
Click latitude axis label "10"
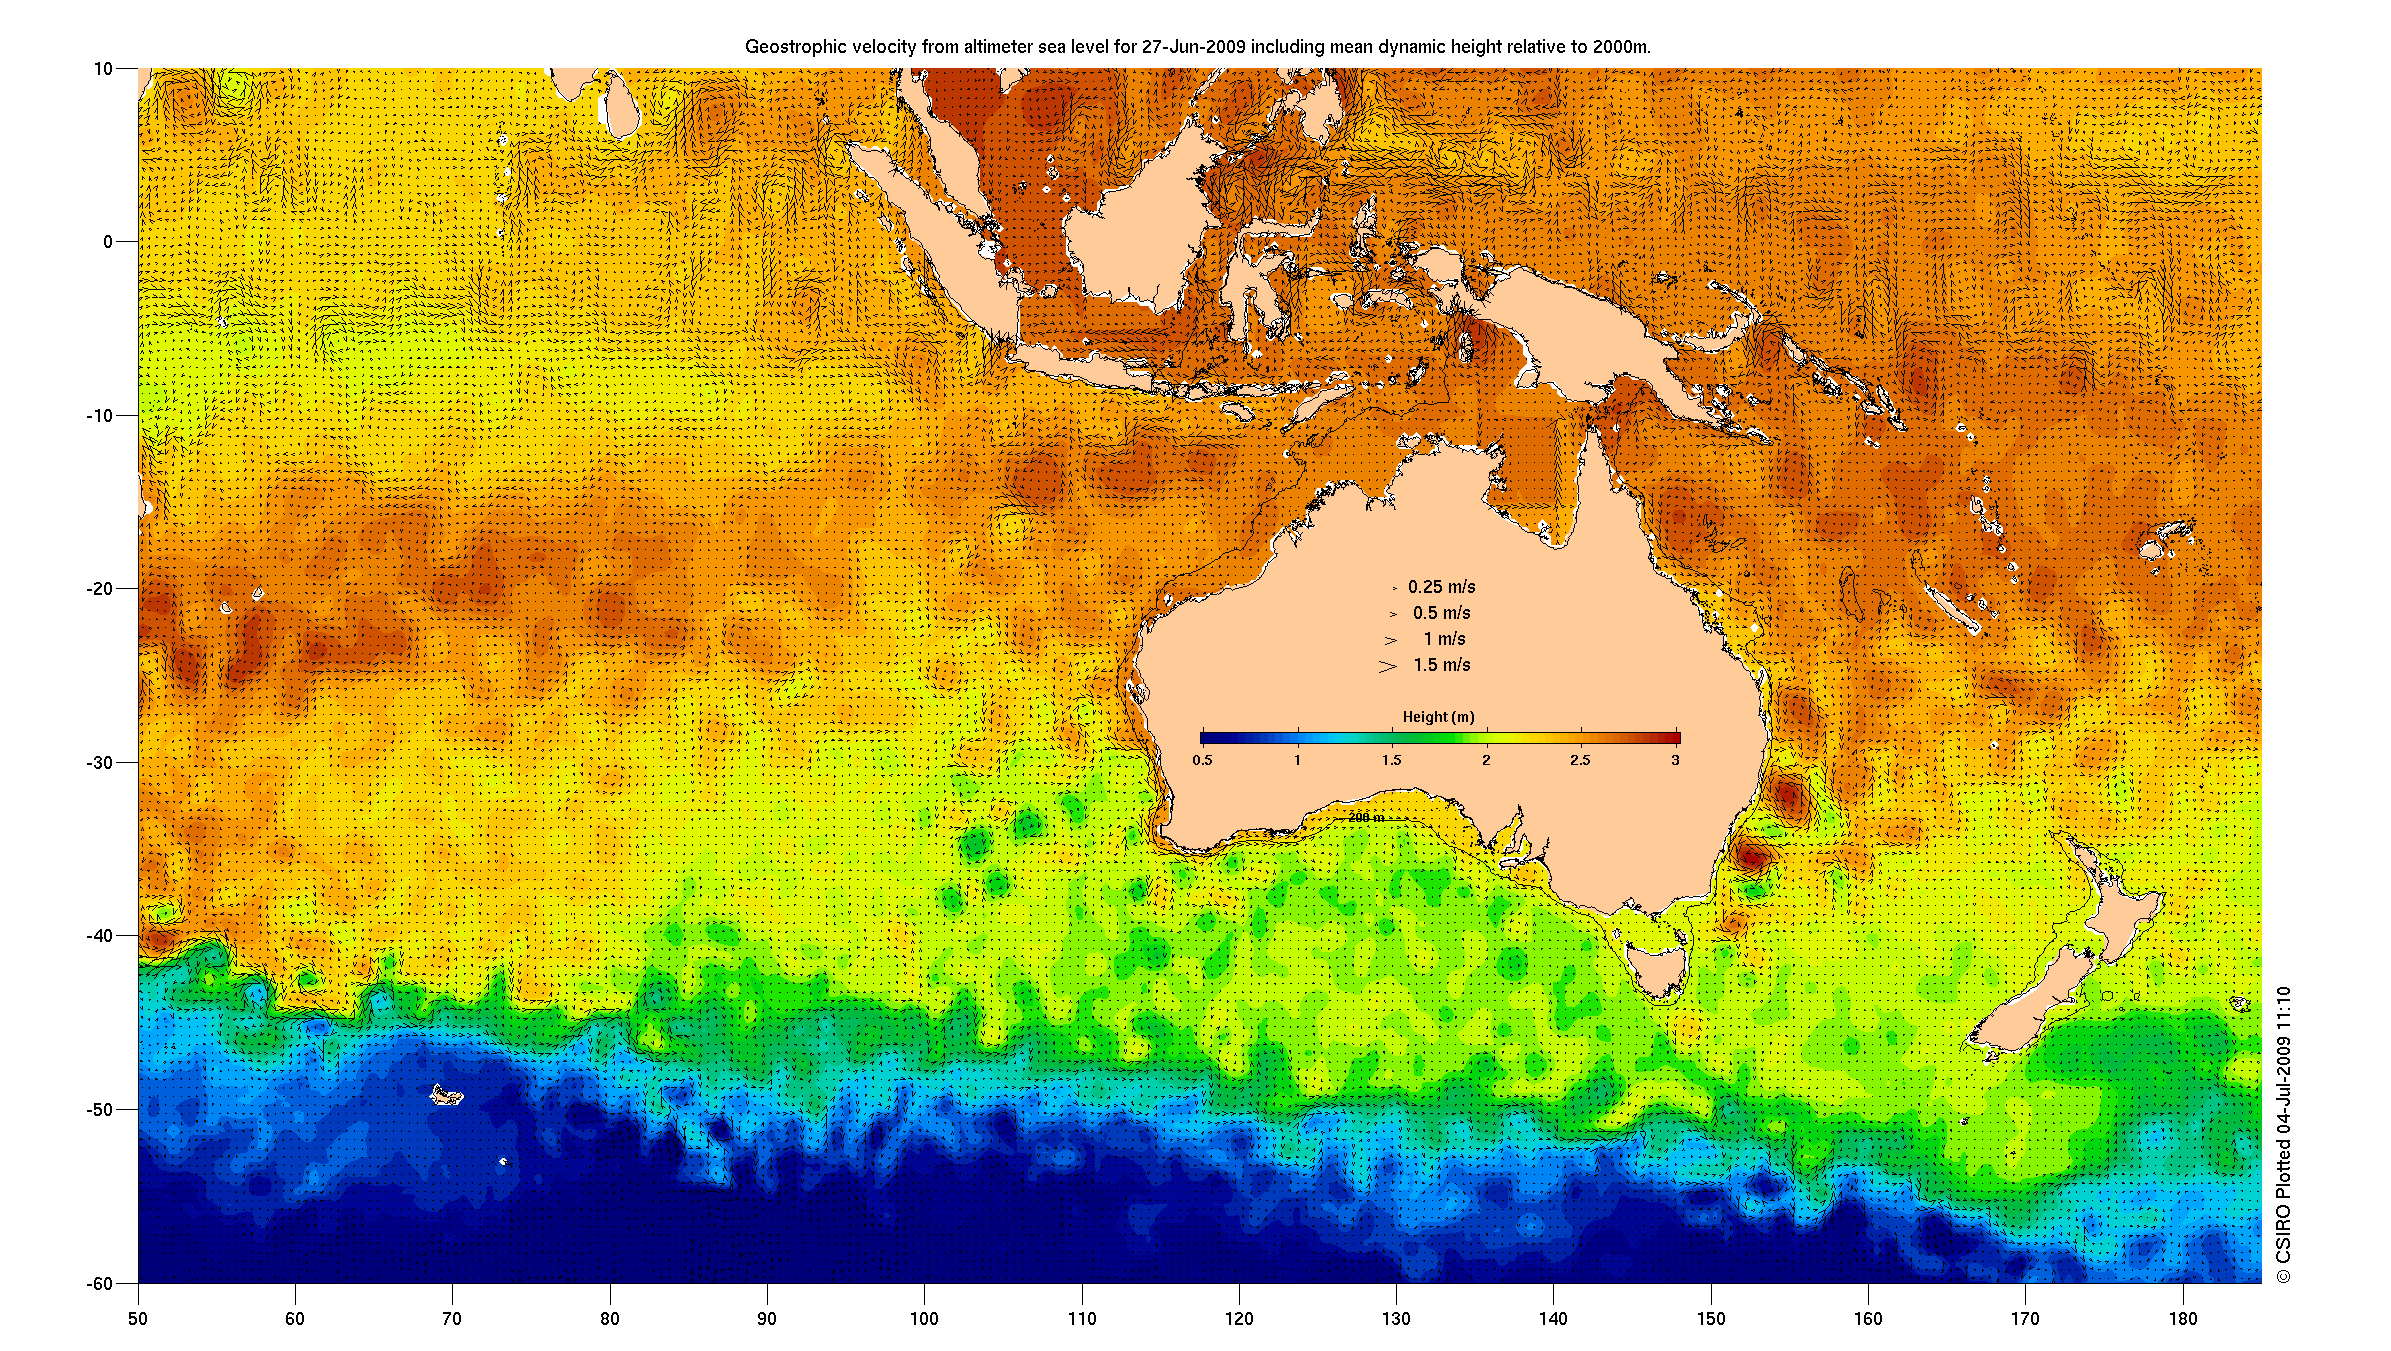(103, 69)
